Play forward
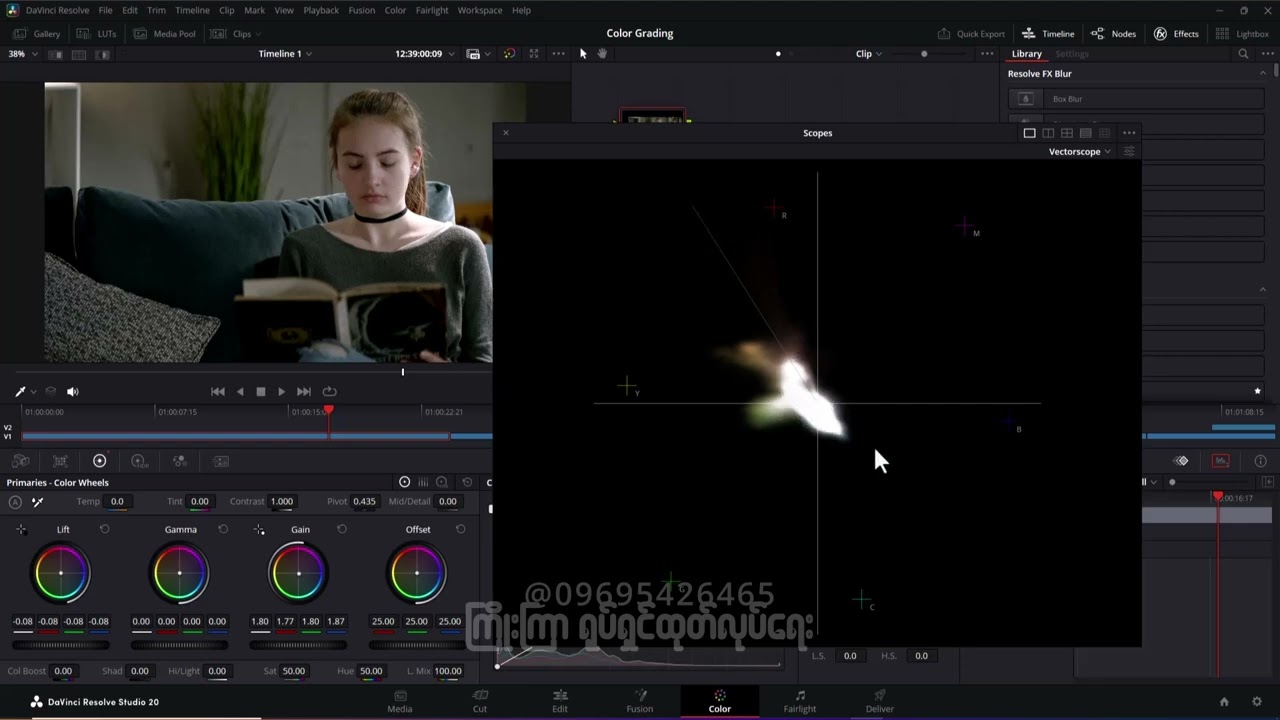Screen dimensions: 1280x720 (x=281, y=391)
